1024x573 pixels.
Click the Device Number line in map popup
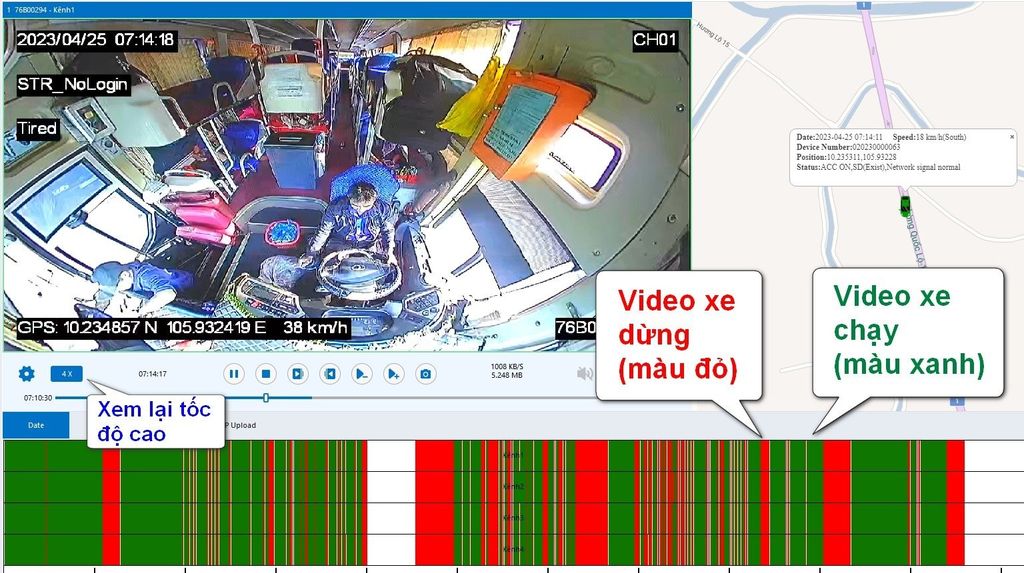pyautogui.click(x=848, y=147)
